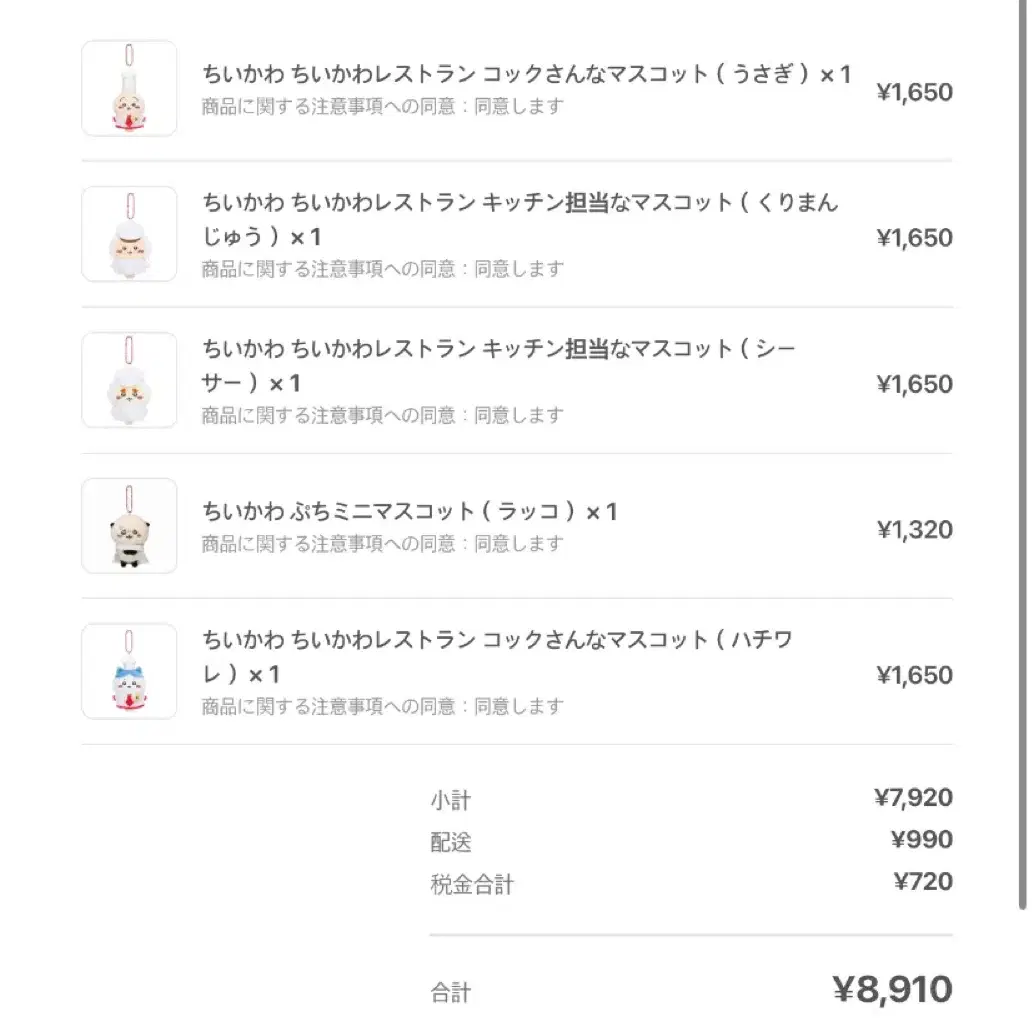Click the ¥8,910 grand total amount

click(x=892, y=989)
